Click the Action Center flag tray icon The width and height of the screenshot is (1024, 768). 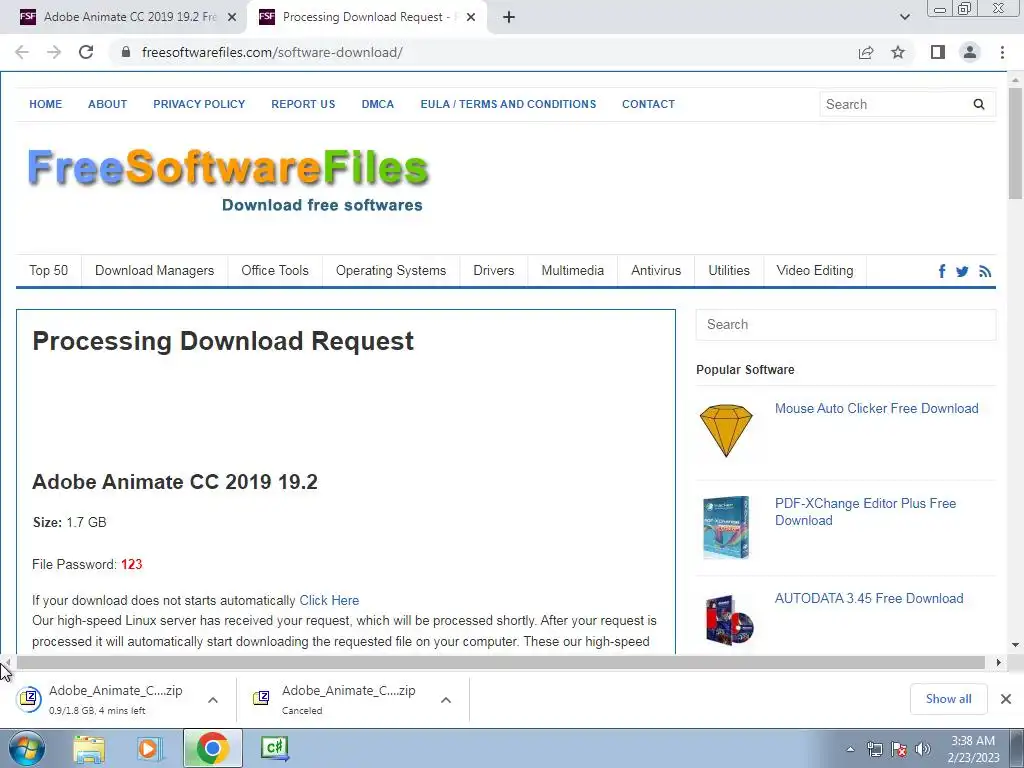pos(899,749)
